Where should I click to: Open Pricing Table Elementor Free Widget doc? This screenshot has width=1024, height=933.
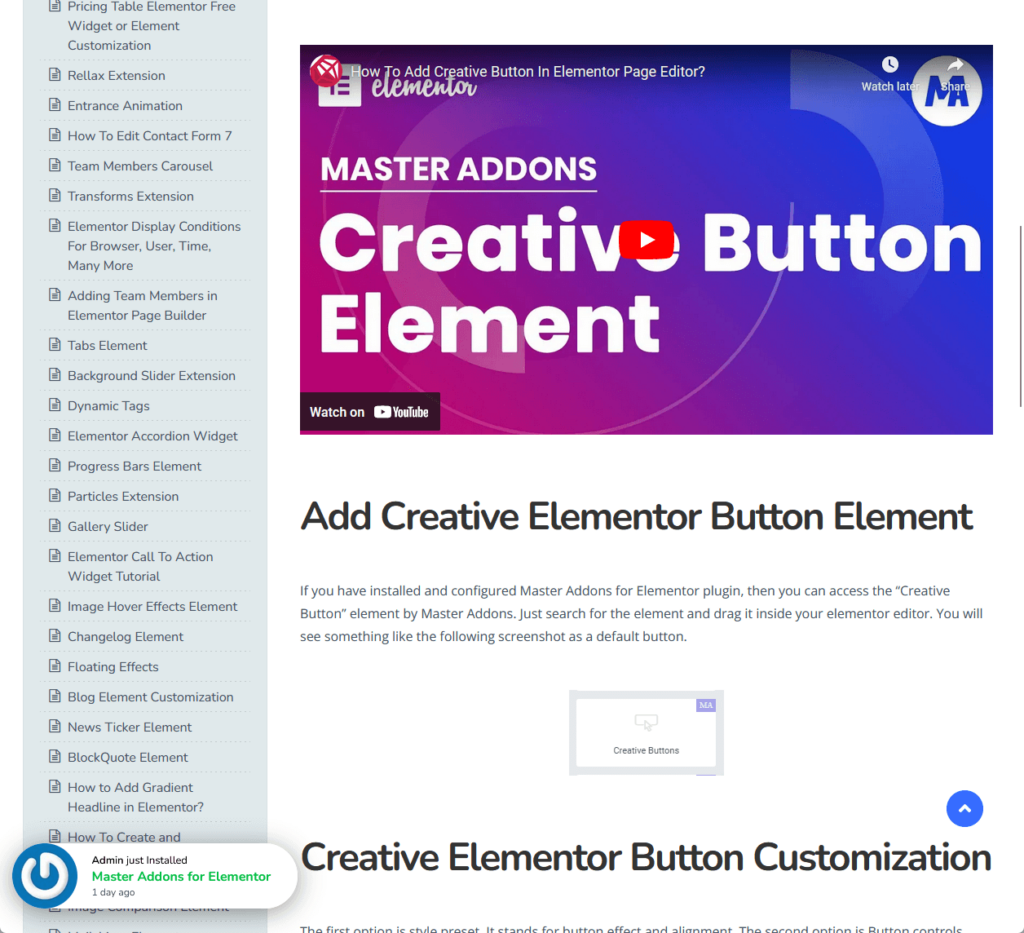152,25
